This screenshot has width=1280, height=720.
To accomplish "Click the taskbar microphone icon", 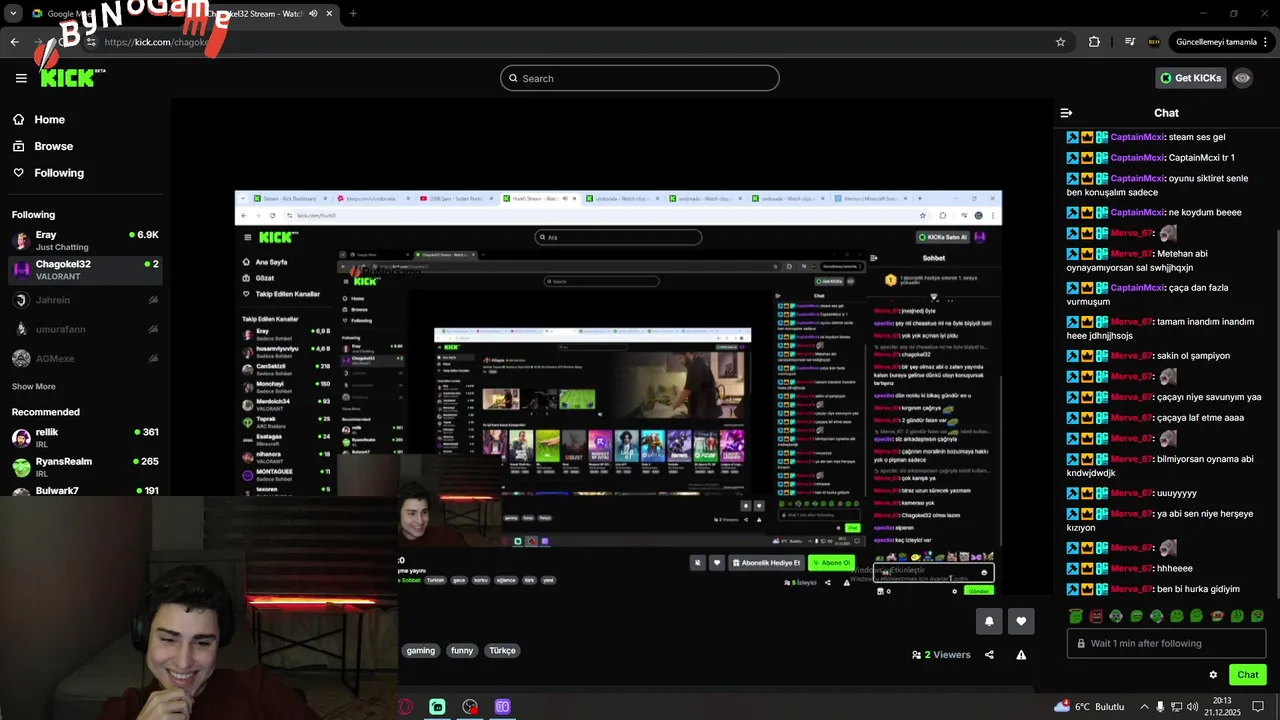I will click(1160, 706).
